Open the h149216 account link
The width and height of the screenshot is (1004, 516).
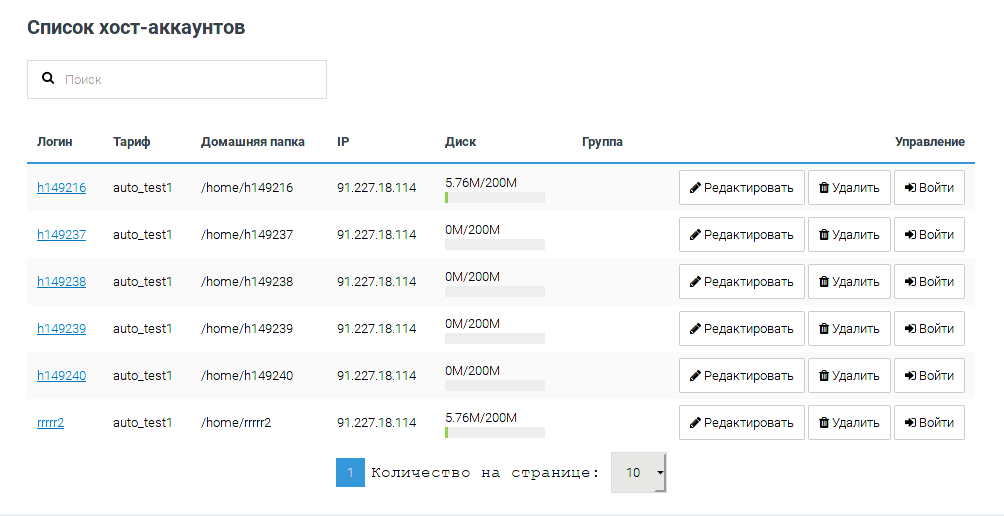61,188
